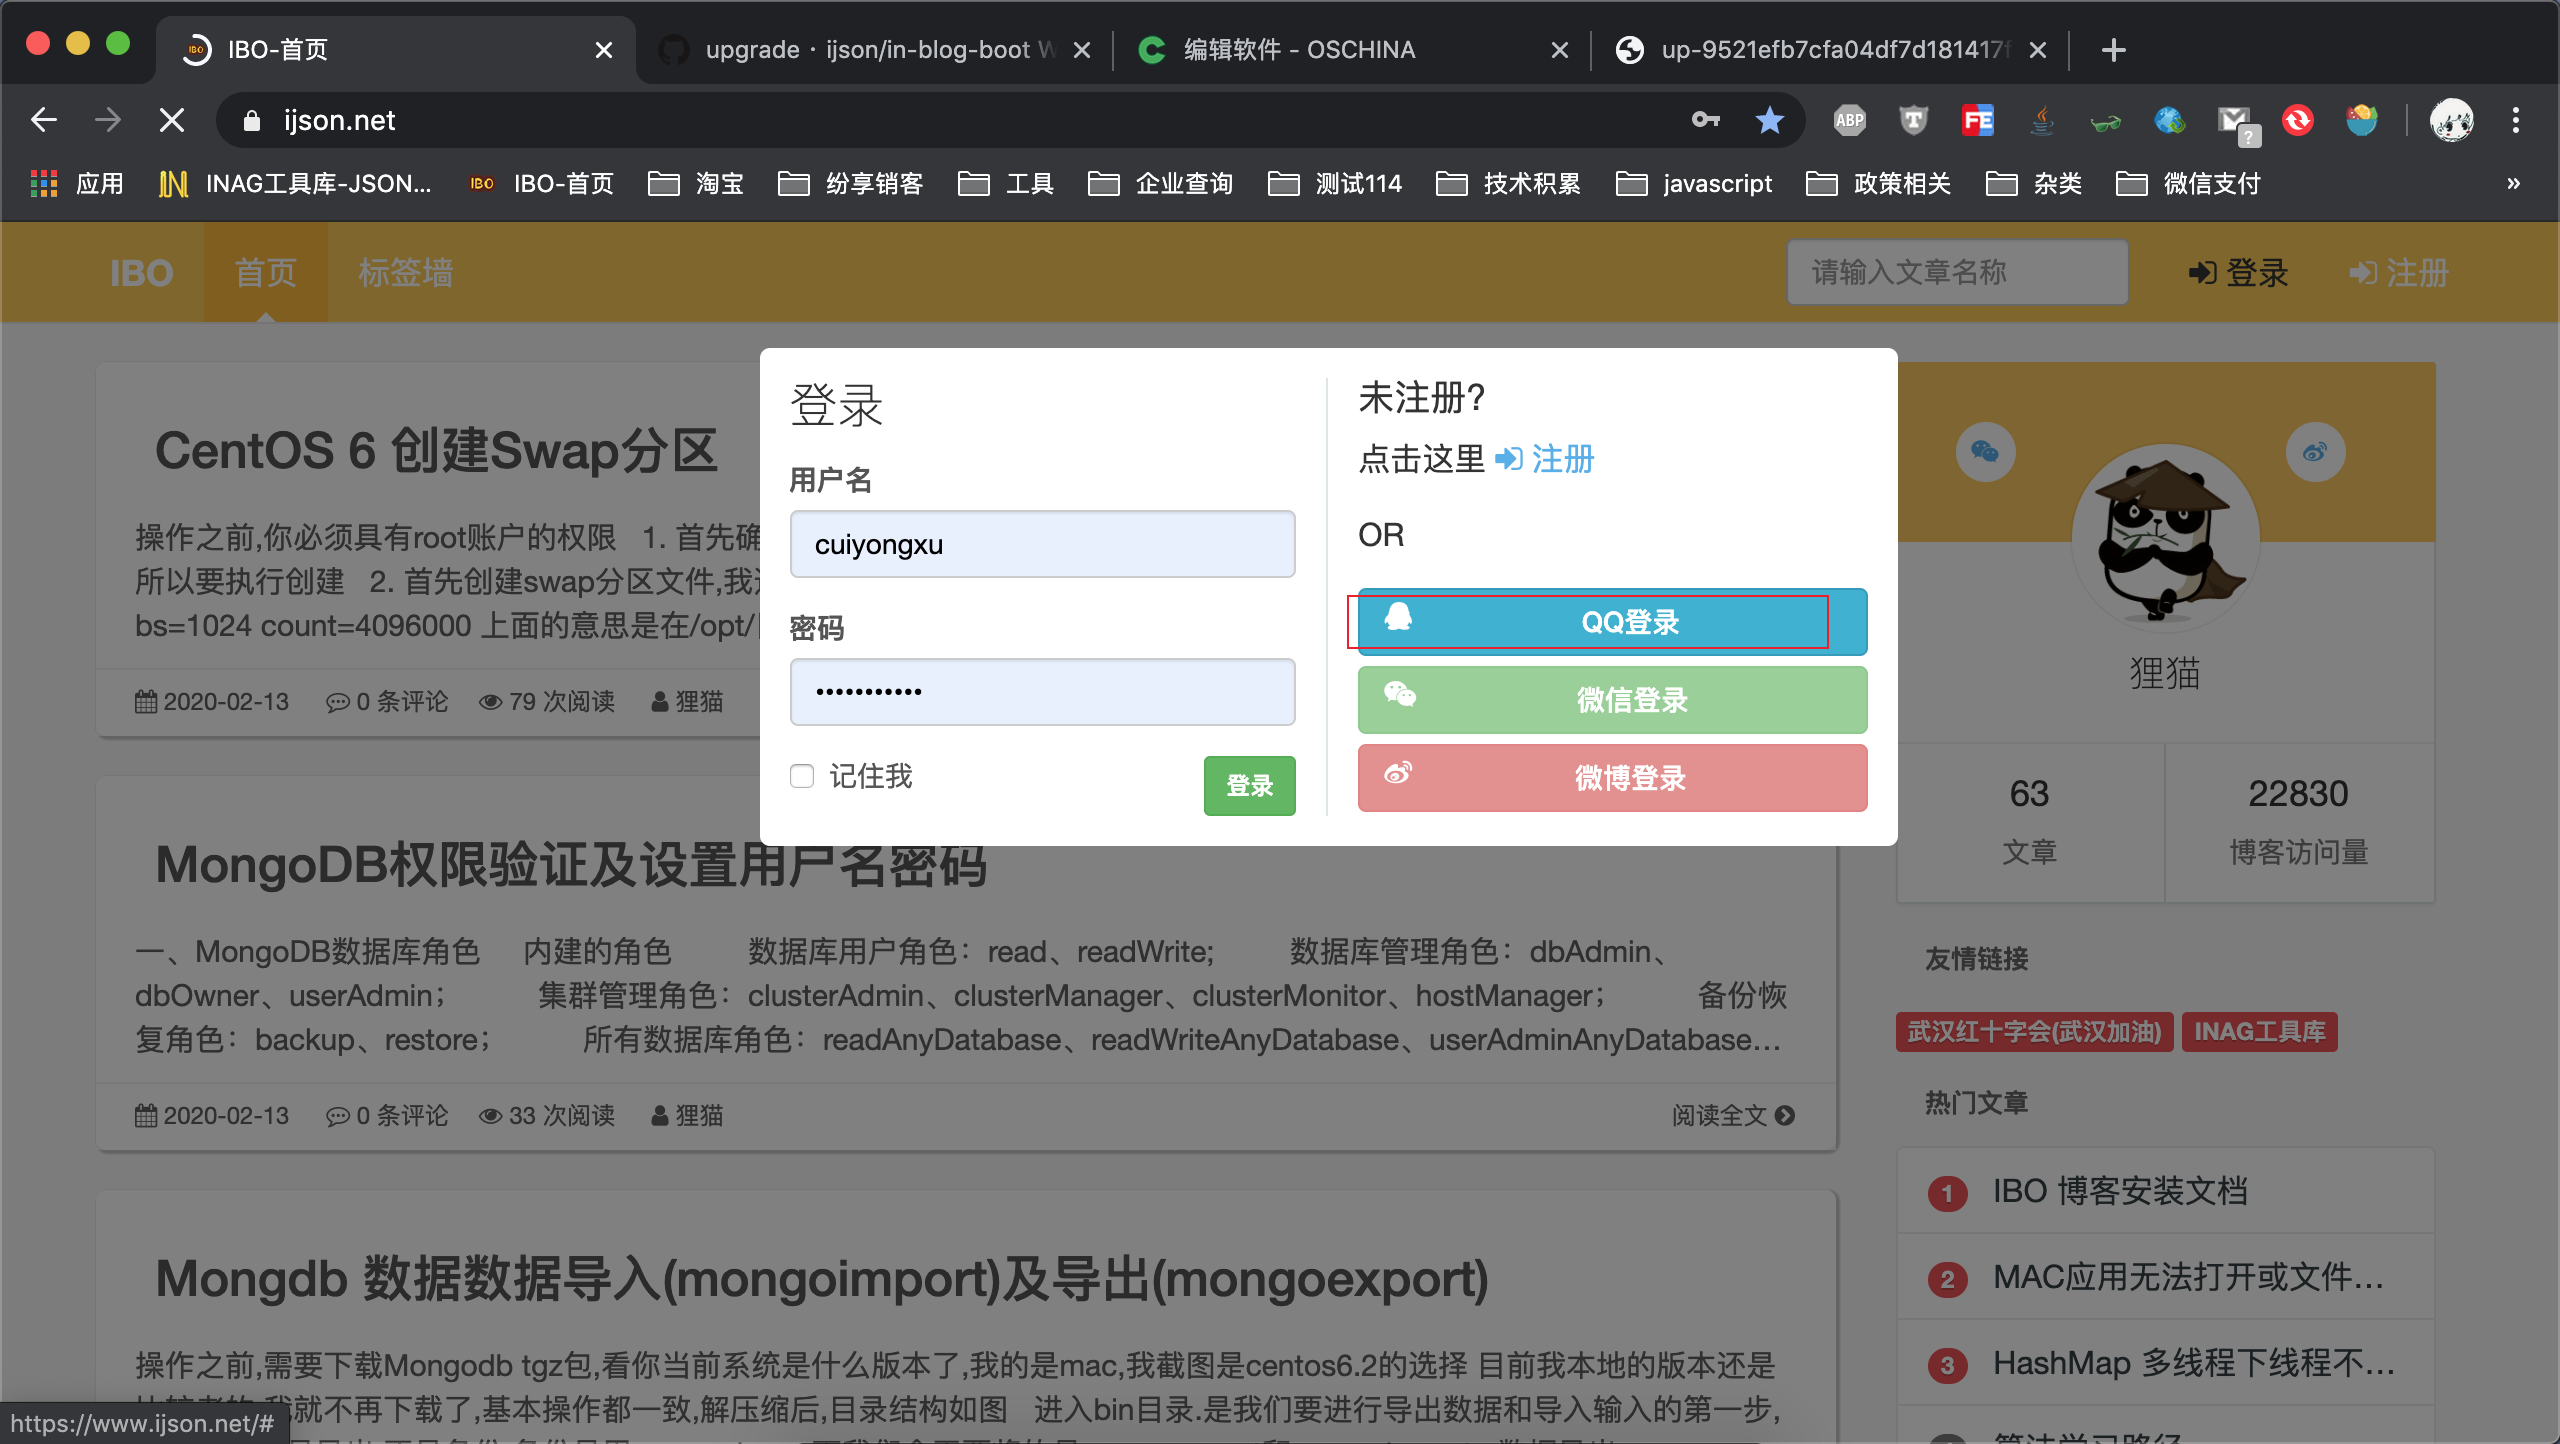2560x1444 pixels.
Task: Open the globe extension icon
Action: [2170, 120]
